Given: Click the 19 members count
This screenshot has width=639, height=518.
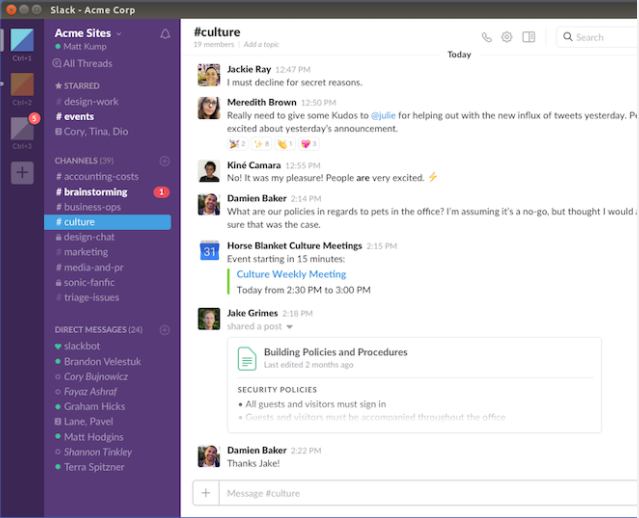Looking at the screenshot, I should point(214,44).
